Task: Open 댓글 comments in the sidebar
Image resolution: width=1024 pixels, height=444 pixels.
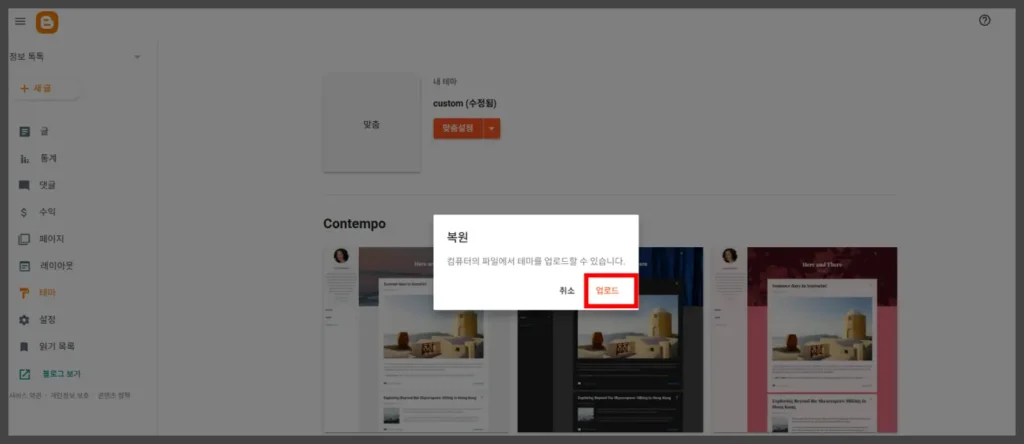Action: [x=47, y=185]
